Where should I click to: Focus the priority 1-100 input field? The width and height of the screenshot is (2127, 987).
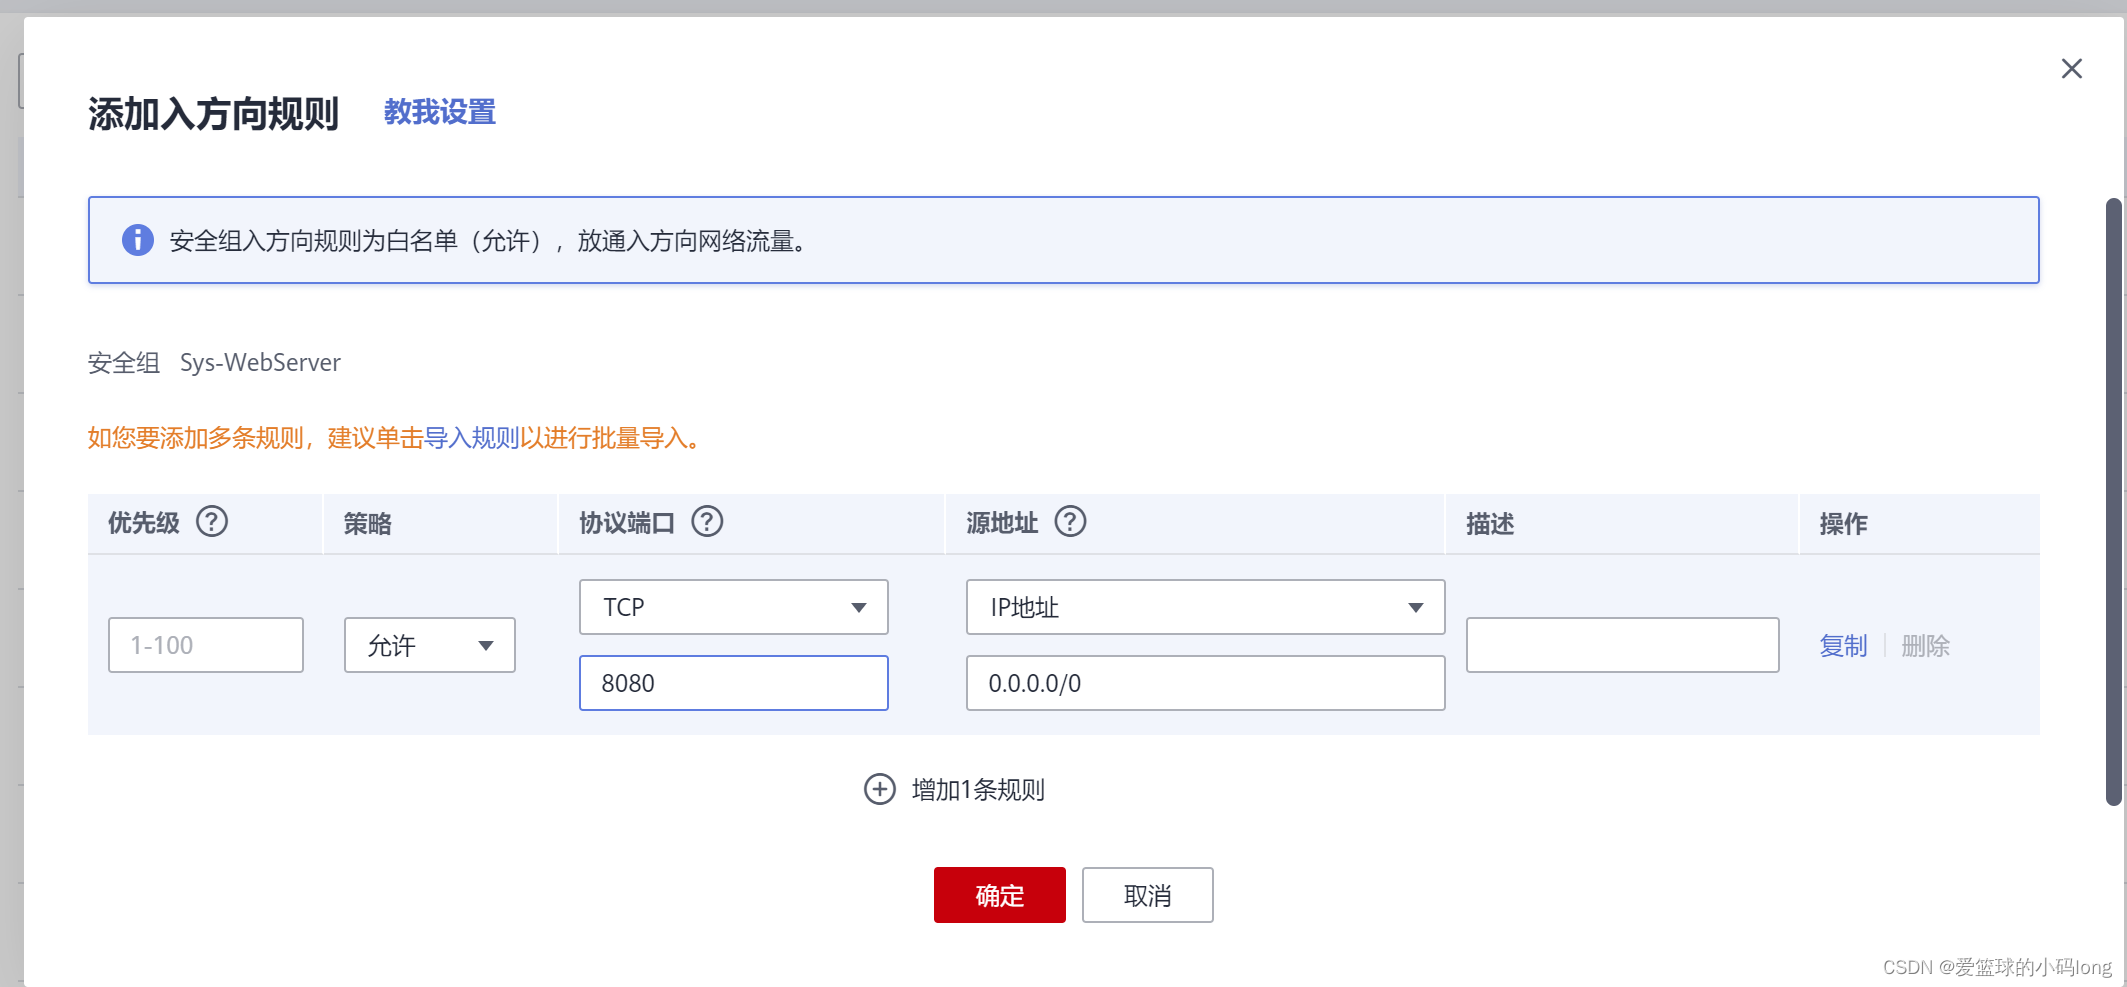(206, 645)
